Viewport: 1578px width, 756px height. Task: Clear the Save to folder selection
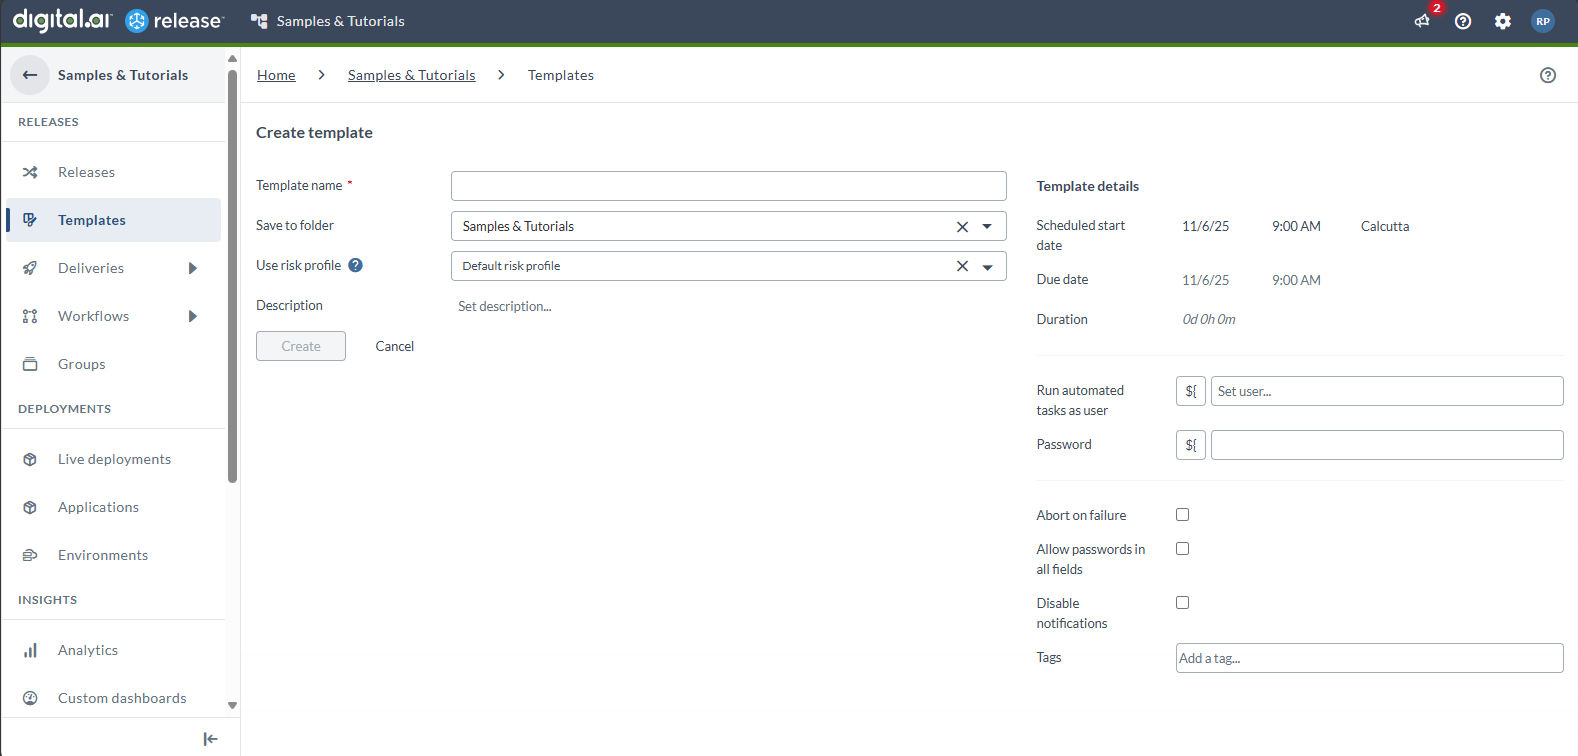click(962, 227)
